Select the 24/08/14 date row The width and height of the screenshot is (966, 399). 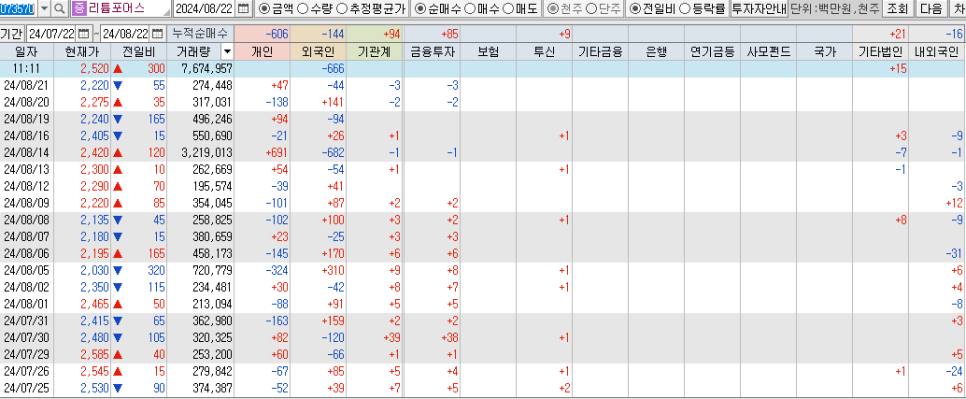(482, 153)
